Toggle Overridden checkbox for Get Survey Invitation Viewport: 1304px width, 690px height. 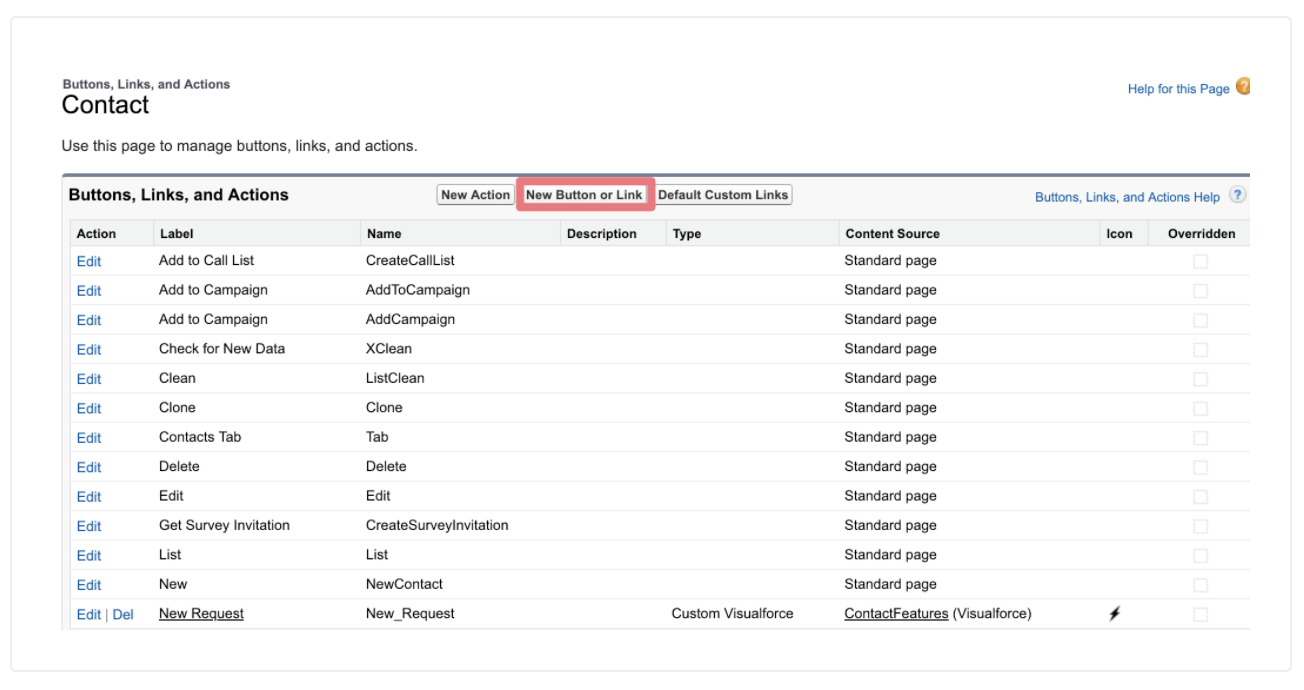pos(1200,526)
